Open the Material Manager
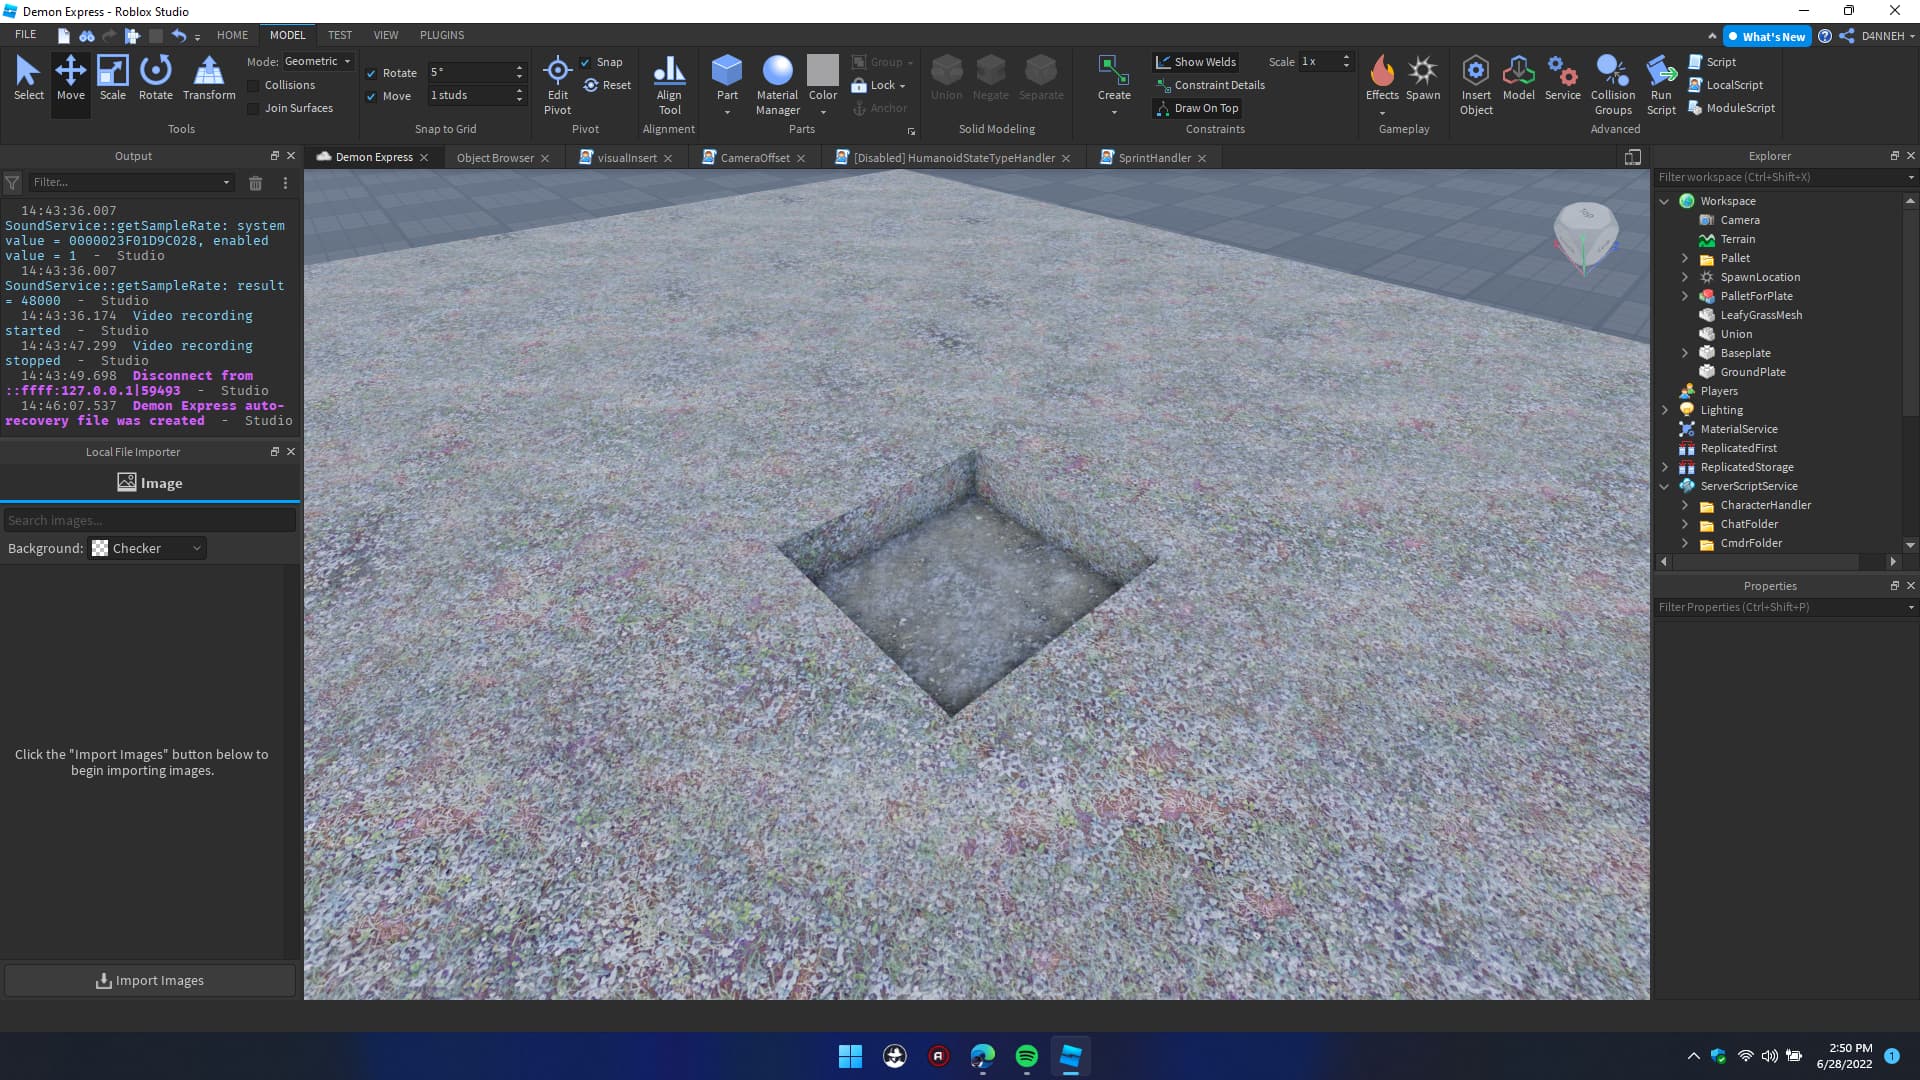 point(777,85)
